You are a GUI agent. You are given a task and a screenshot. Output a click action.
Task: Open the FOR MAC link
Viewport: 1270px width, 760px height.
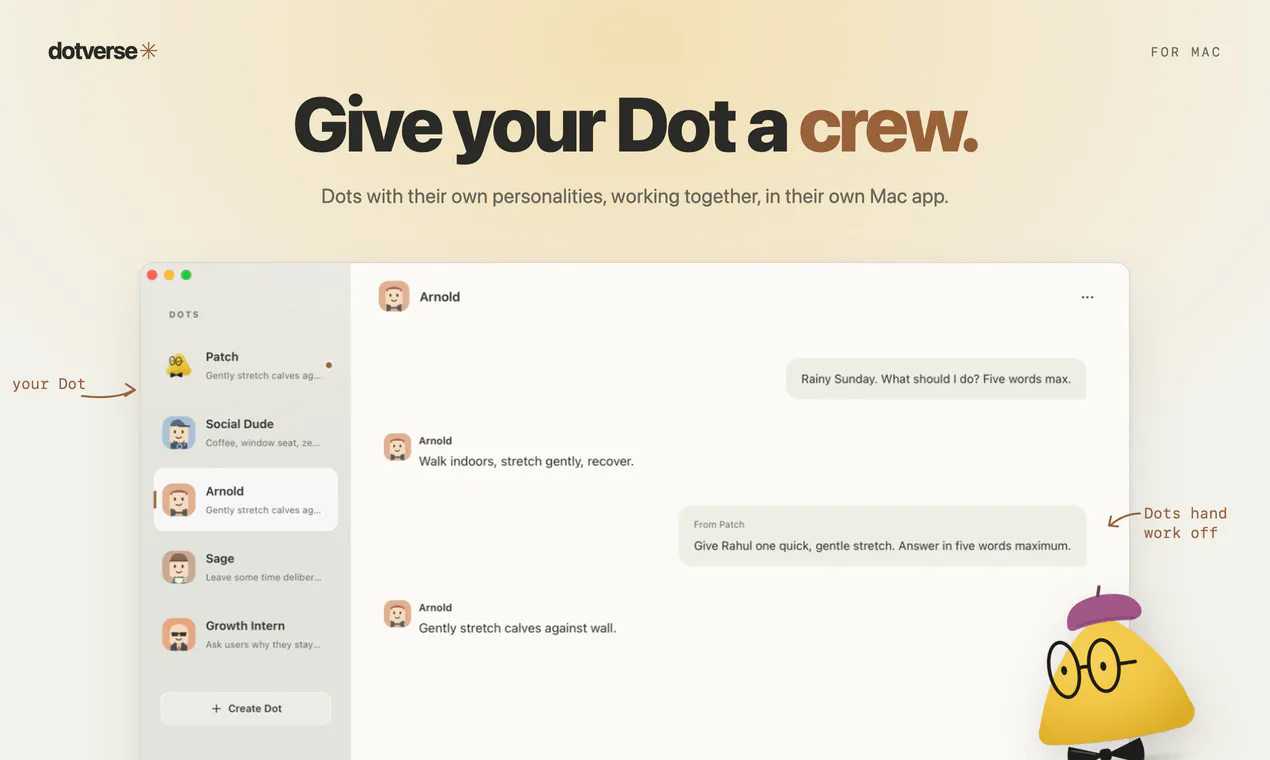click(1186, 52)
